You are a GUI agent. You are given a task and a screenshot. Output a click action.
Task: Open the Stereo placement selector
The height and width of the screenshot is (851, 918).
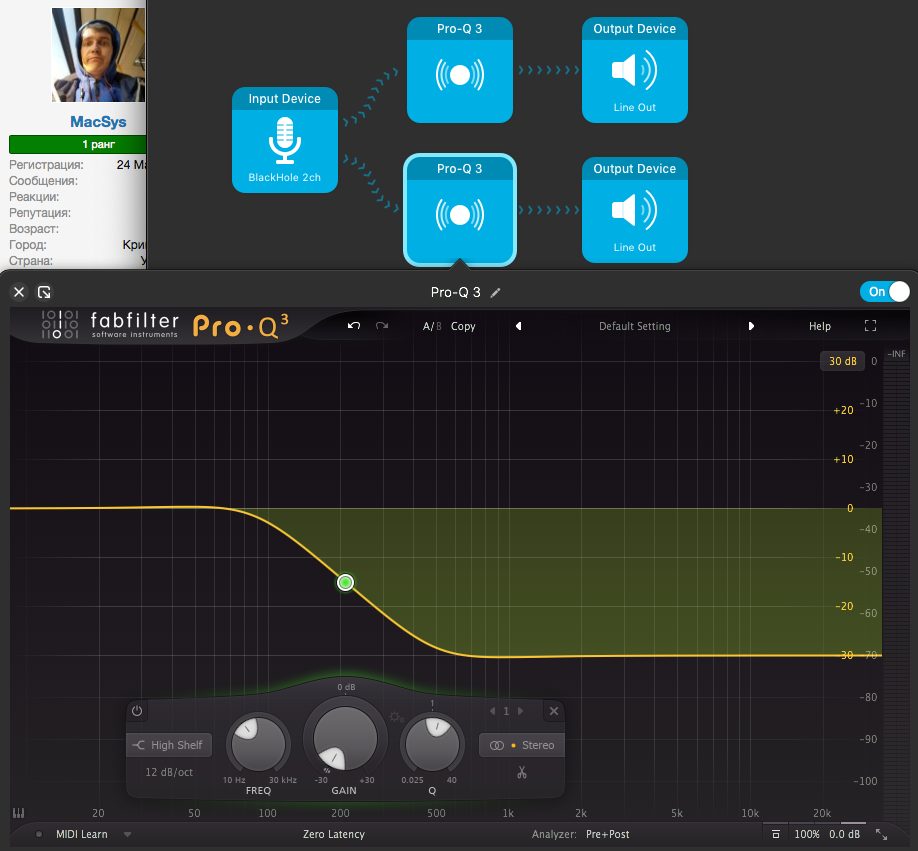(x=522, y=745)
